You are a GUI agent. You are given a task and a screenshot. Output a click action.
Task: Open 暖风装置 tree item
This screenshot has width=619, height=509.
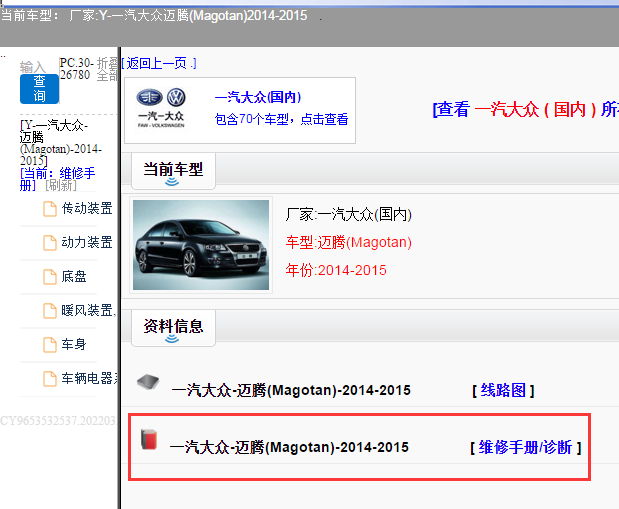pyautogui.click(x=88, y=310)
